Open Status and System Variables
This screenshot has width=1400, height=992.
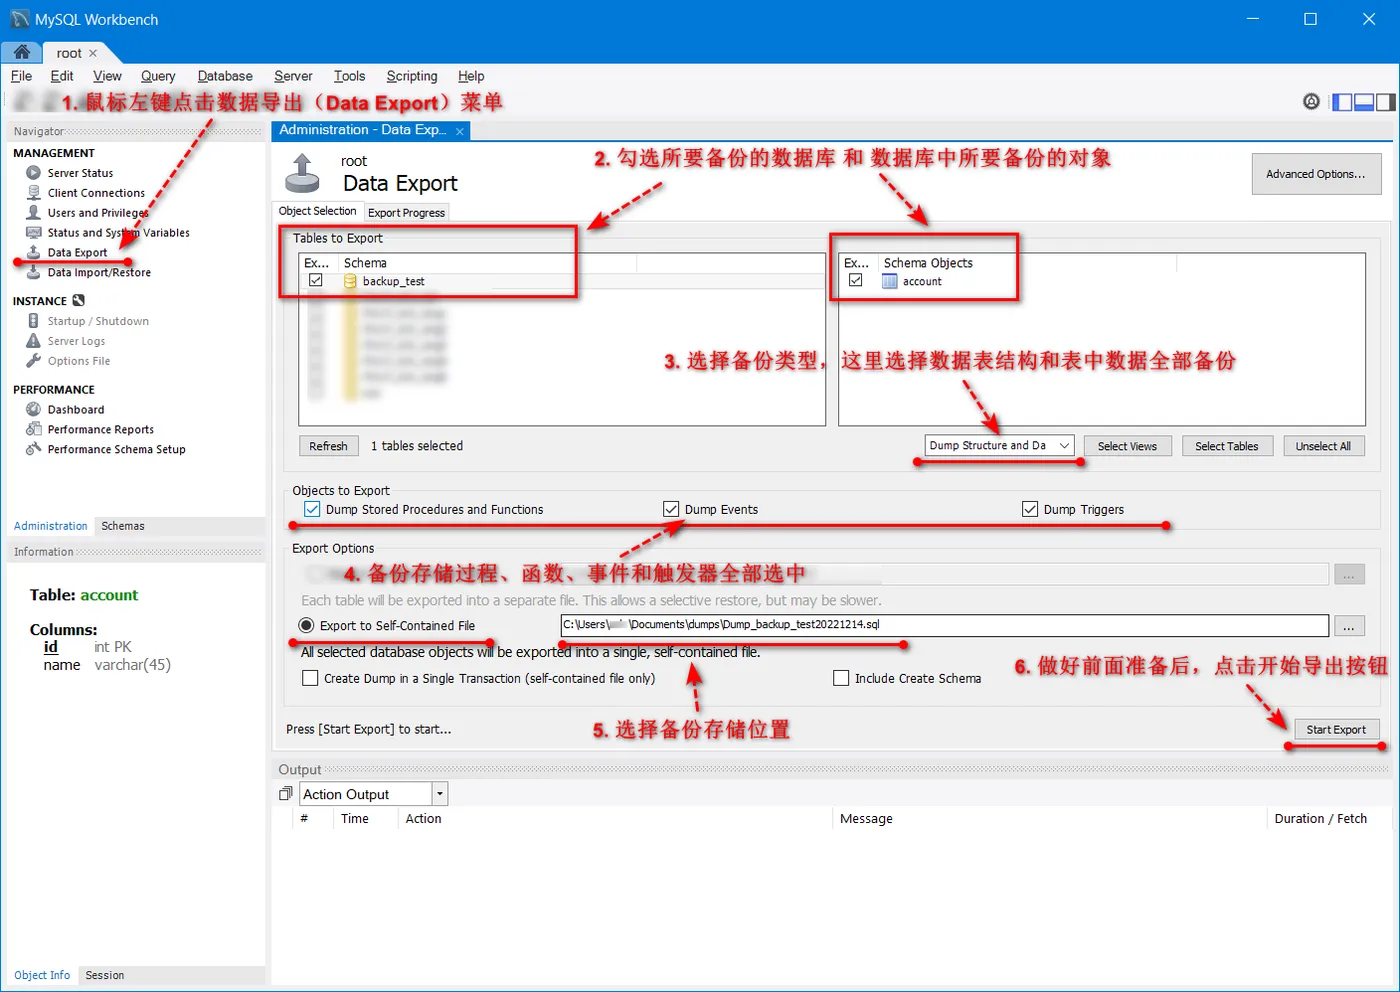118,233
